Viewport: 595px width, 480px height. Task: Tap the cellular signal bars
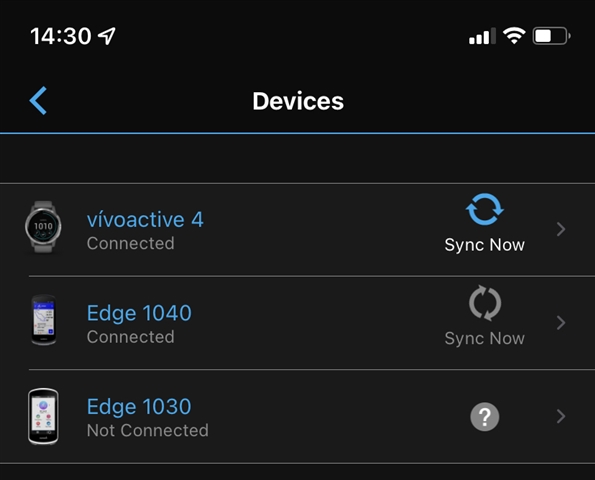pos(482,36)
